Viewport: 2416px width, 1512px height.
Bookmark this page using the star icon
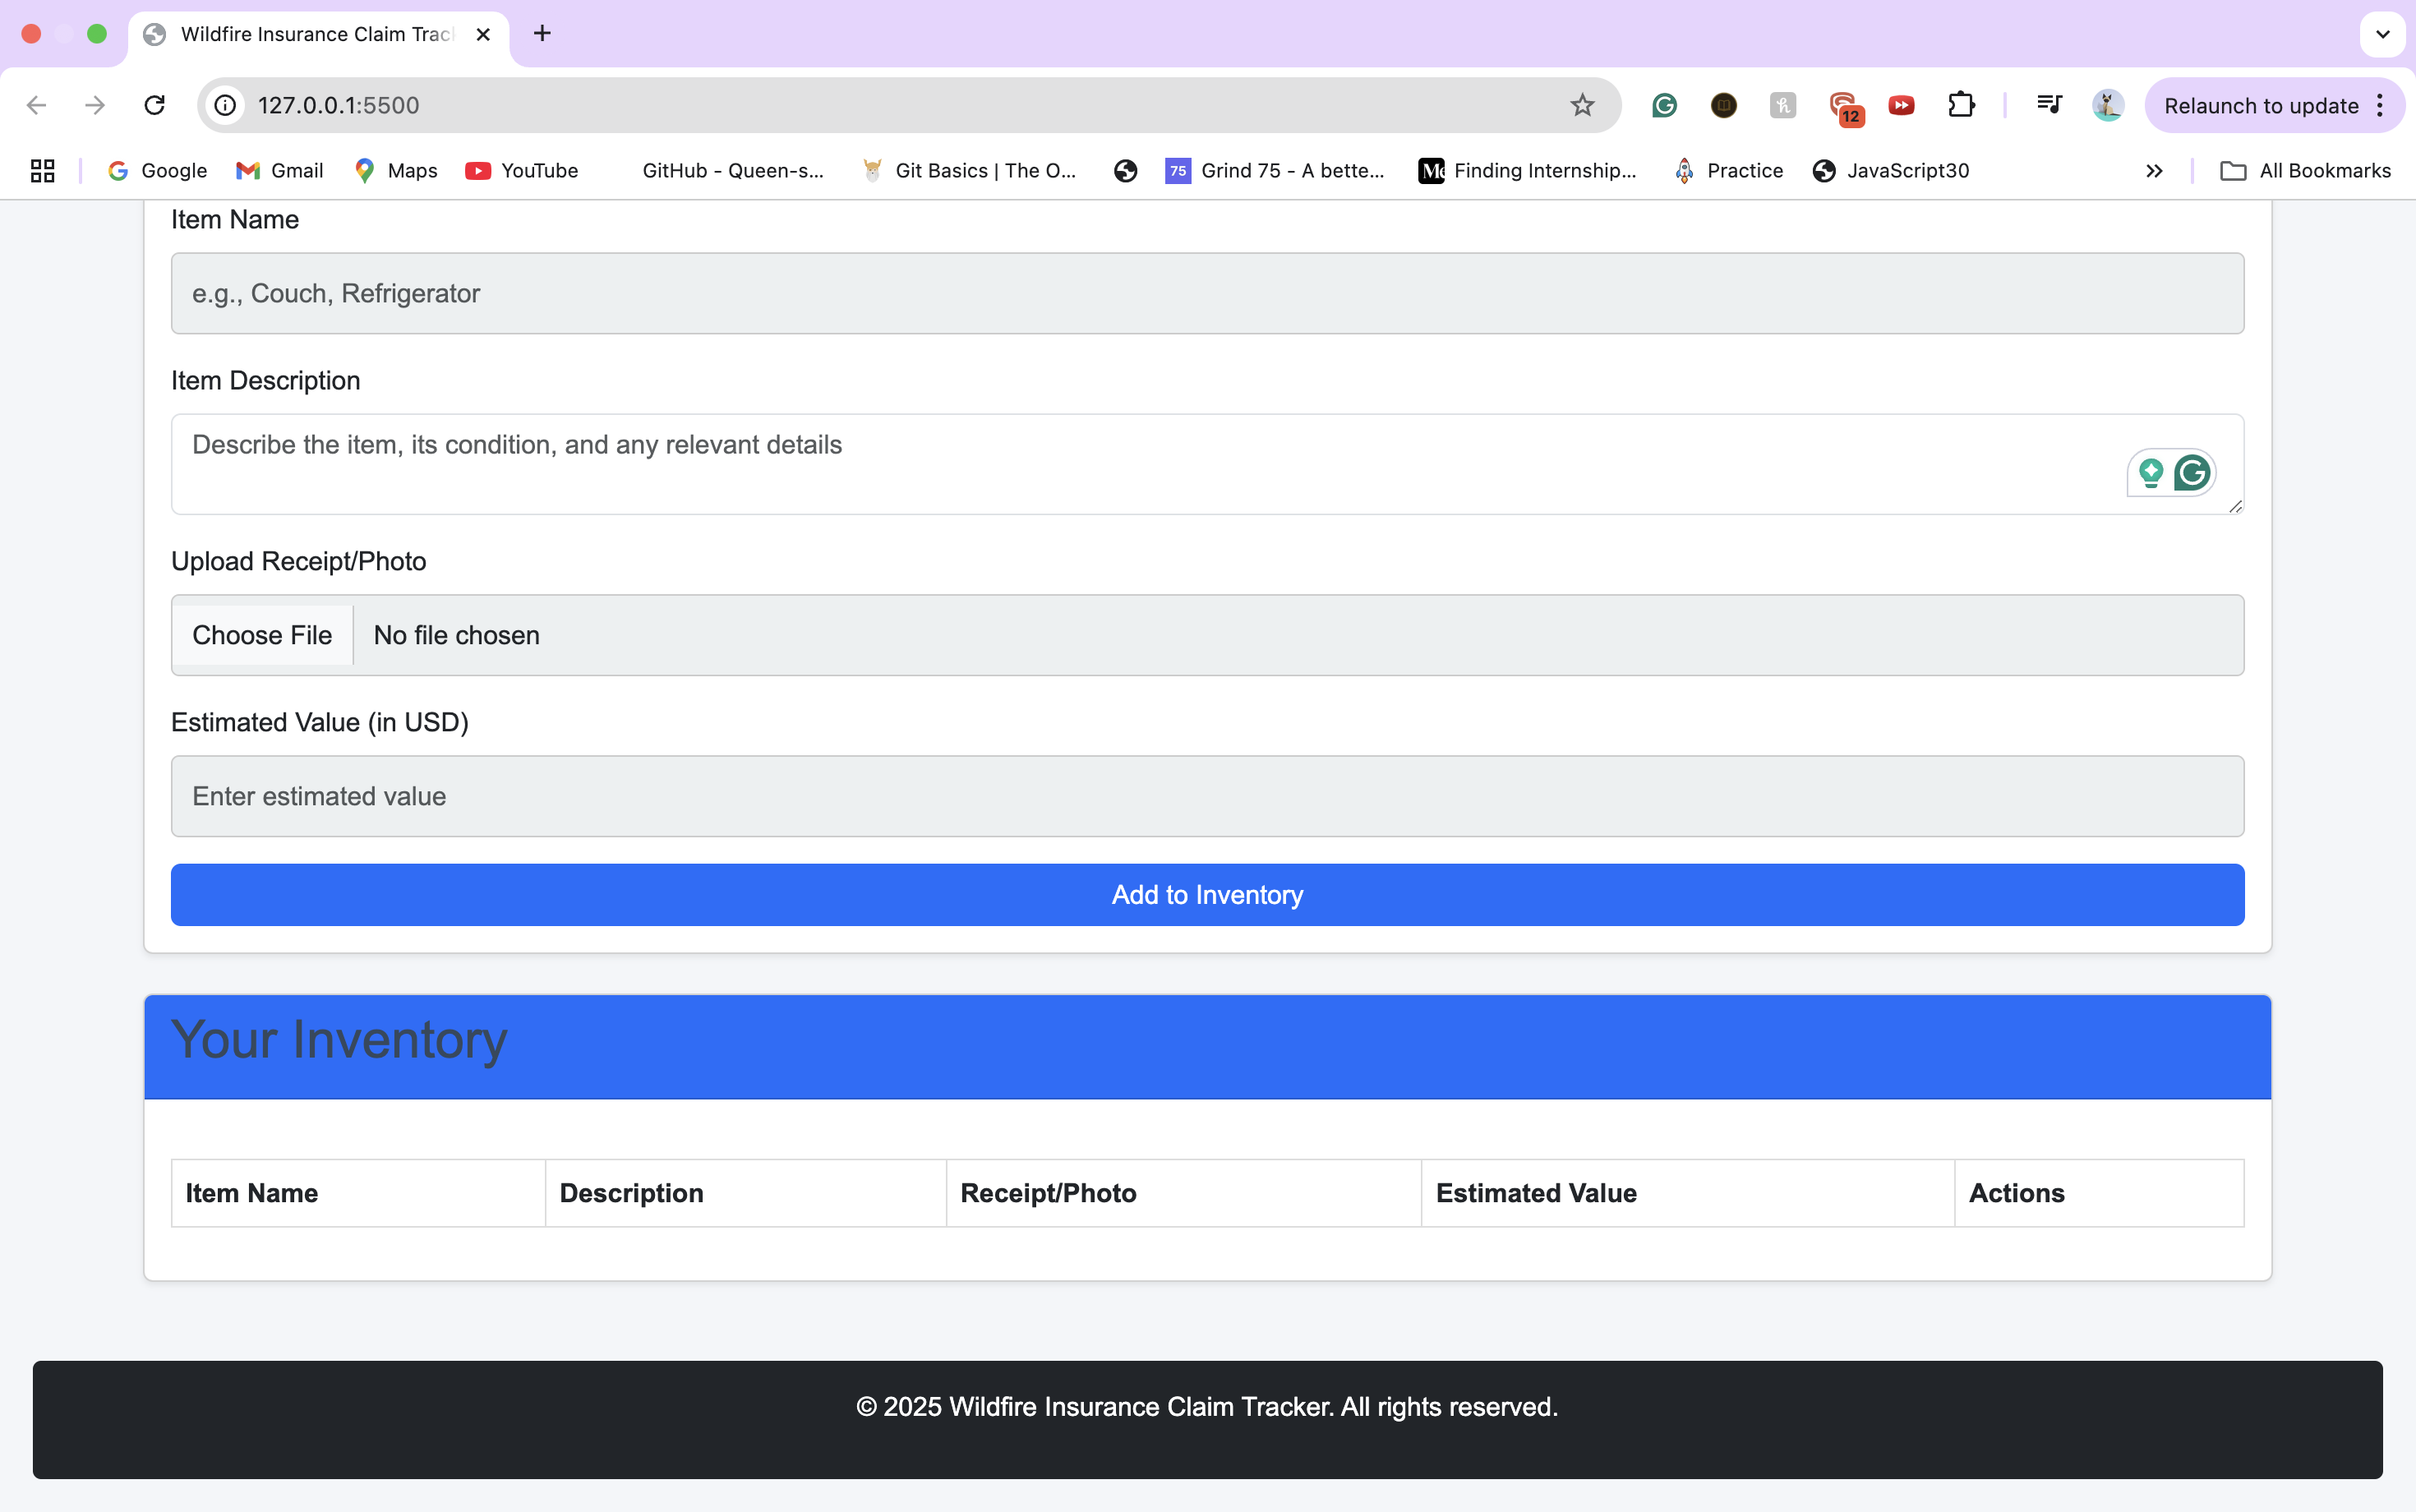pyautogui.click(x=1582, y=105)
